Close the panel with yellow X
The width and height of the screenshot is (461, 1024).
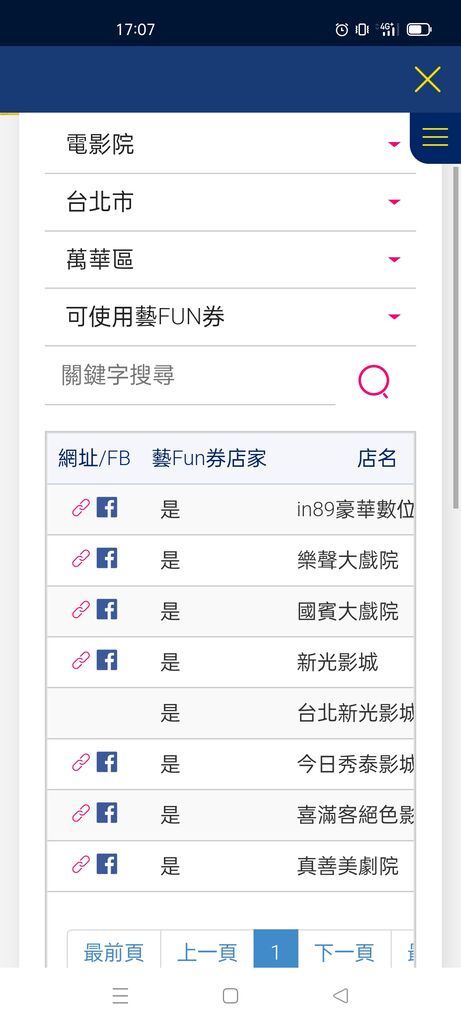(x=428, y=79)
